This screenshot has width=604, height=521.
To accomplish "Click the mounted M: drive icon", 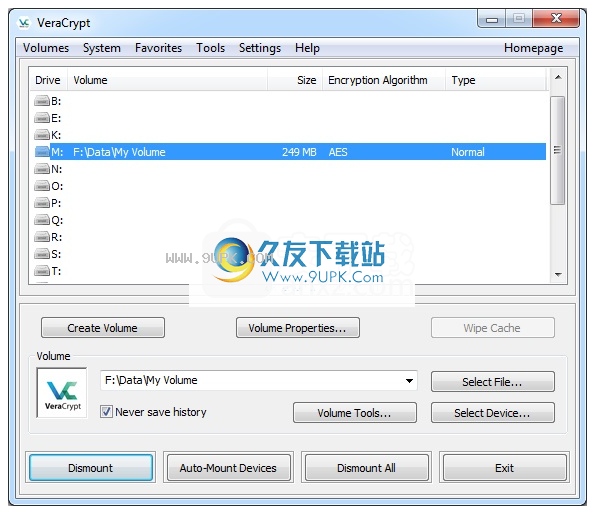I will click(x=42, y=152).
